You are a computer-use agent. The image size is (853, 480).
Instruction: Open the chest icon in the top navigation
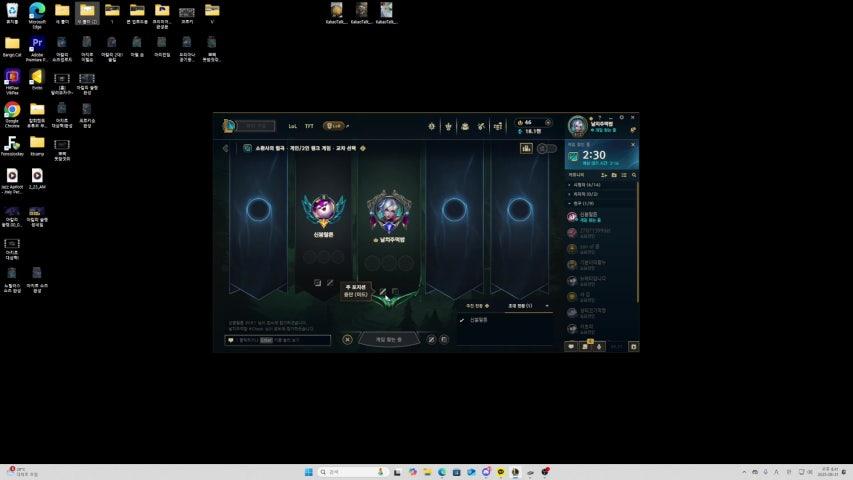click(x=465, y=126)
